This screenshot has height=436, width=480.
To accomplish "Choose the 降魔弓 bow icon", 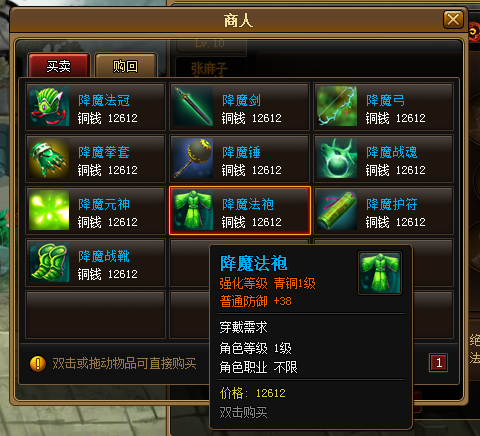I will [x=337, y=106].
